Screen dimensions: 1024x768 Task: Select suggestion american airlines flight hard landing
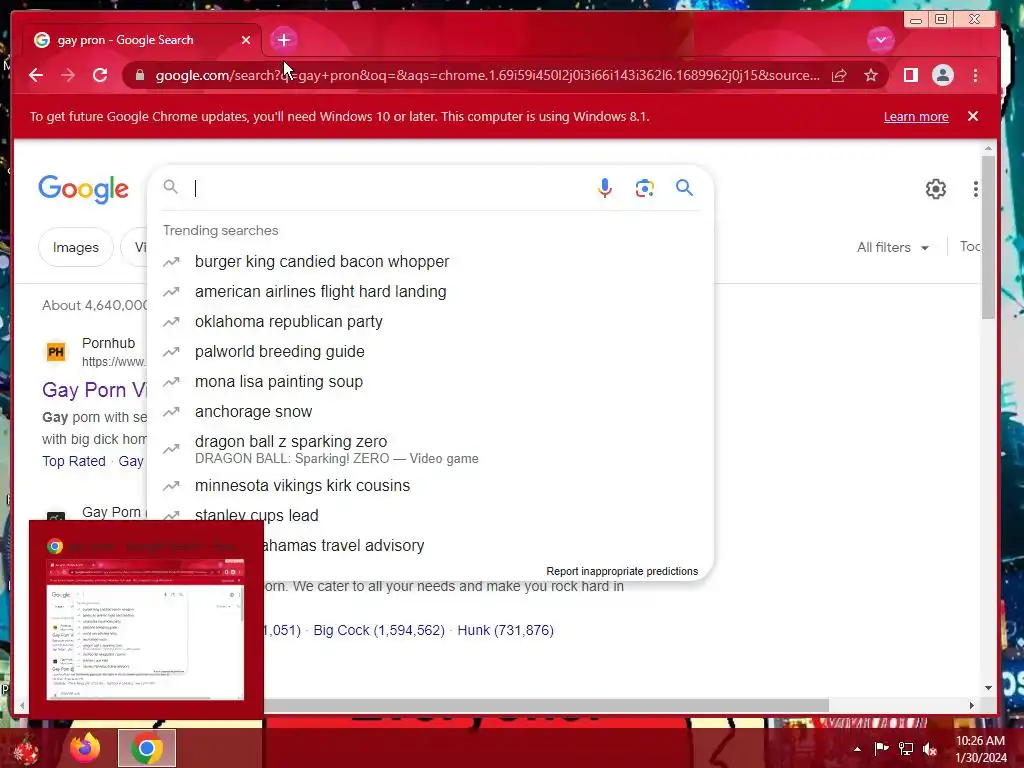[431, 291]
